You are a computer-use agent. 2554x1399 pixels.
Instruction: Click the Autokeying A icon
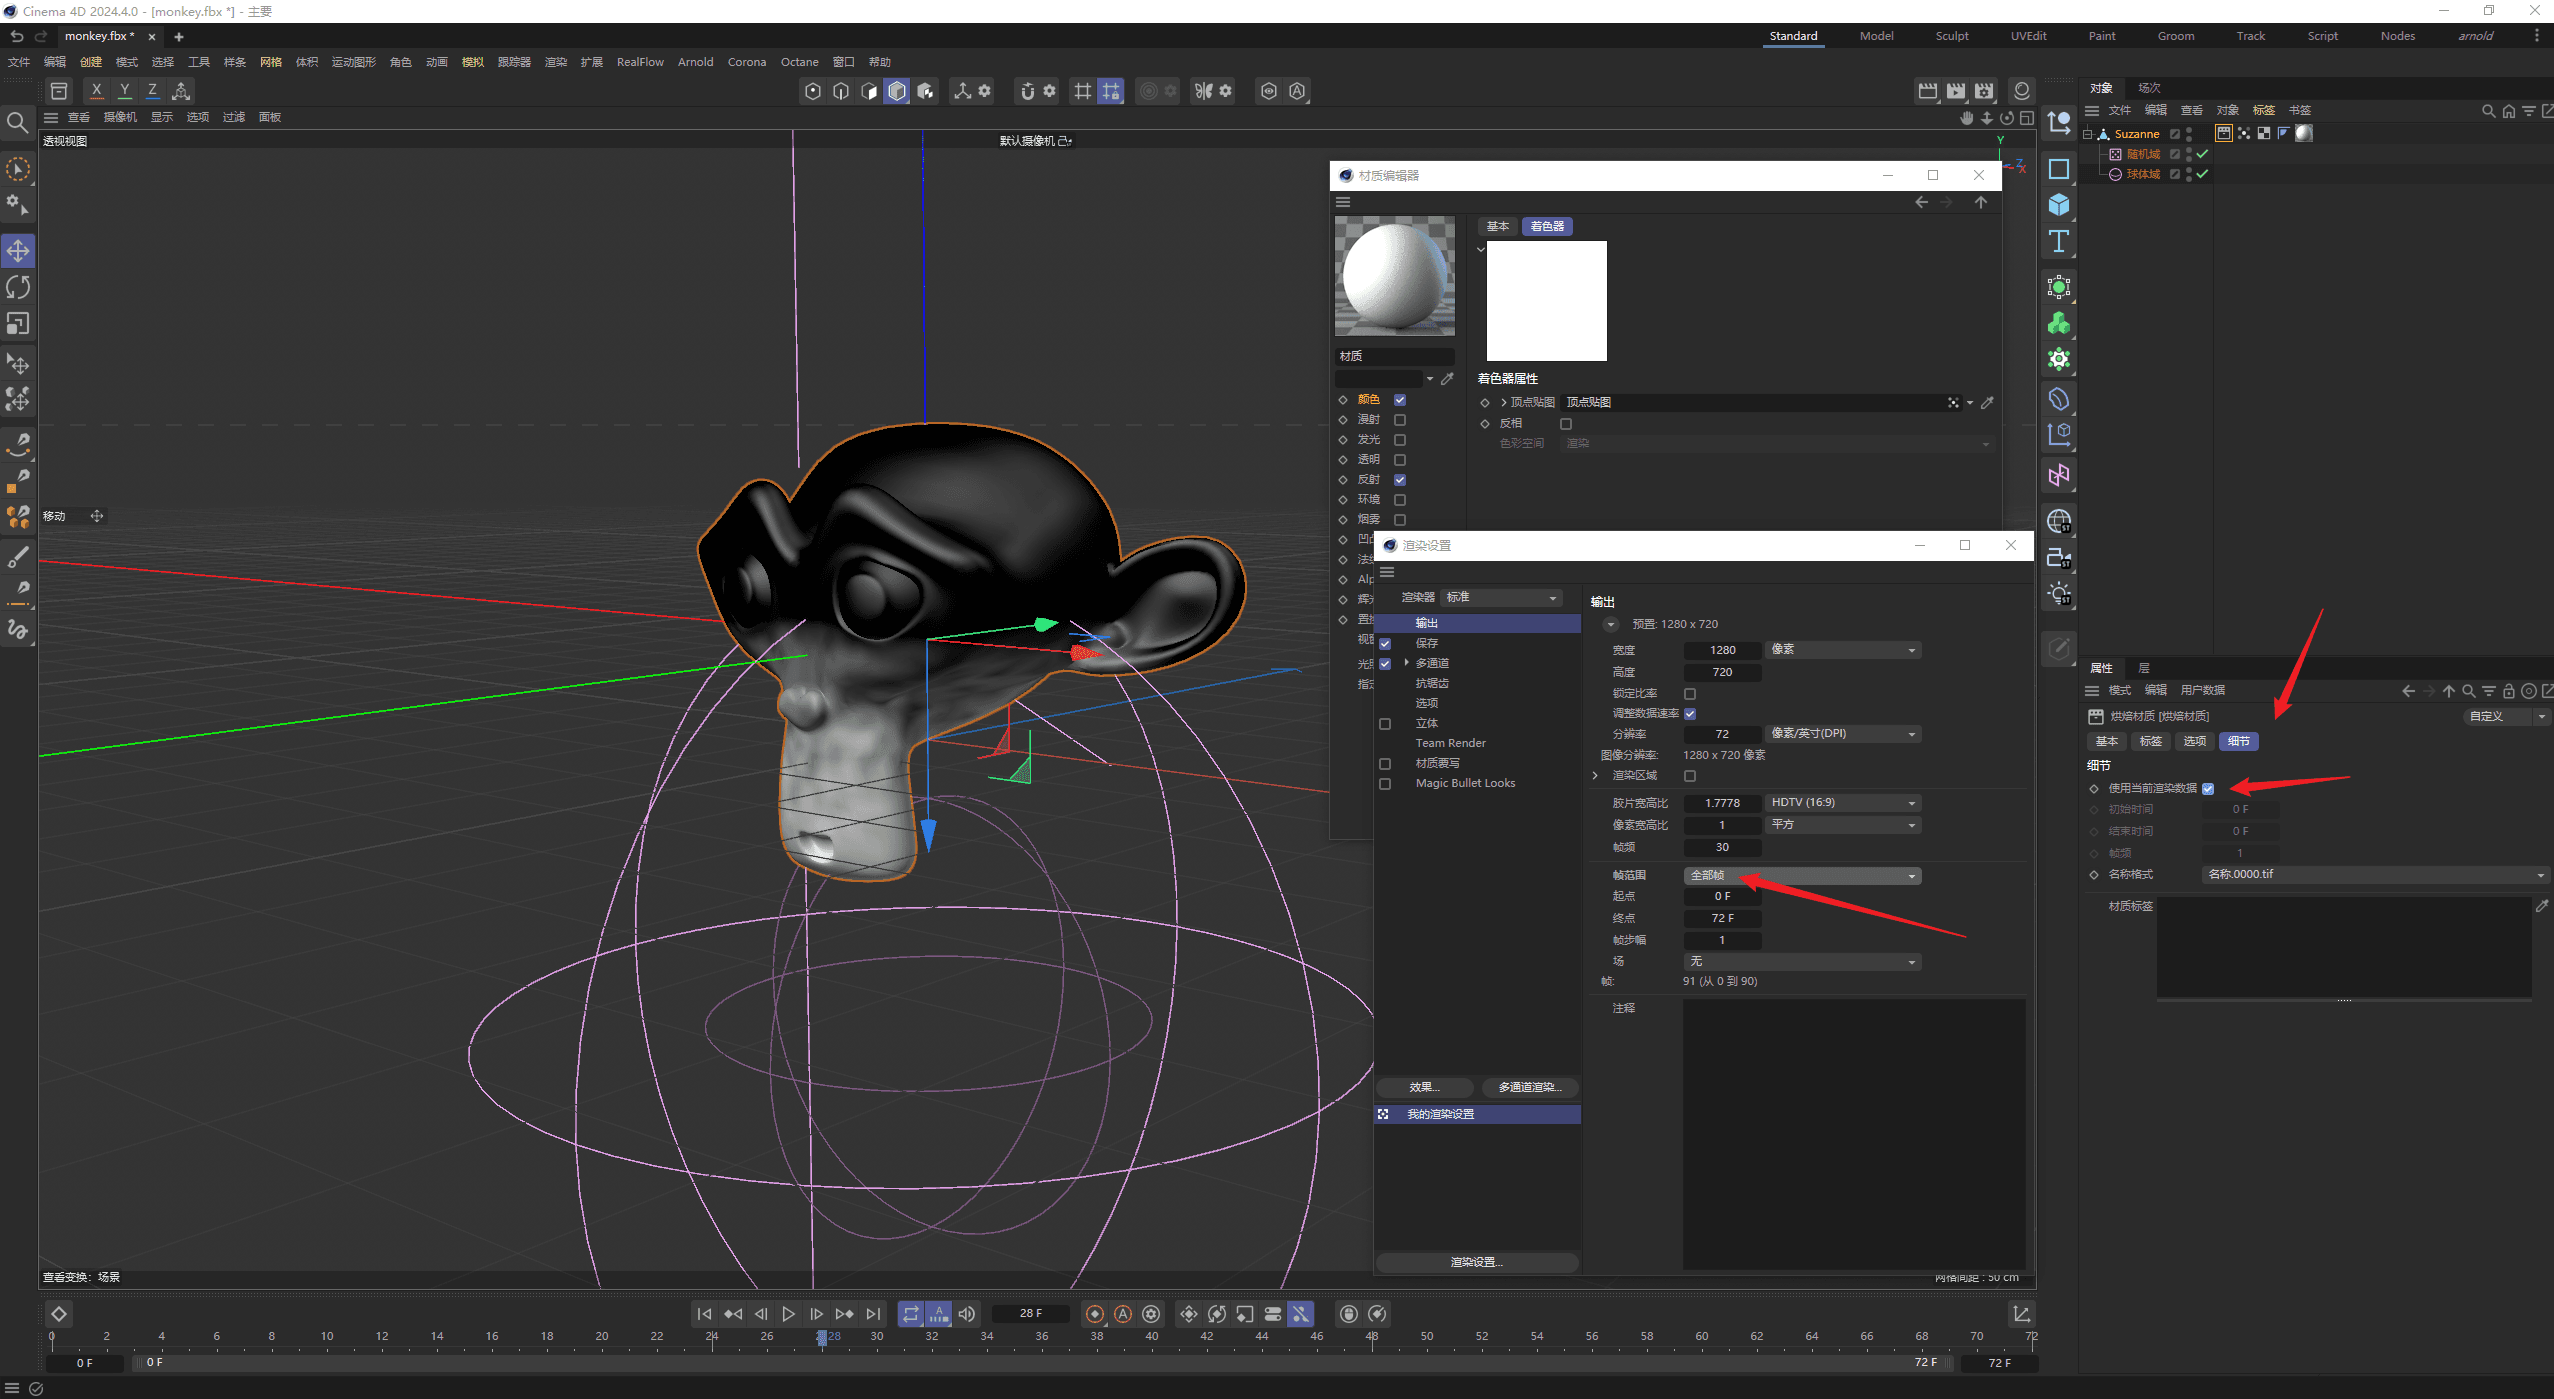tap(1123, 1314)
